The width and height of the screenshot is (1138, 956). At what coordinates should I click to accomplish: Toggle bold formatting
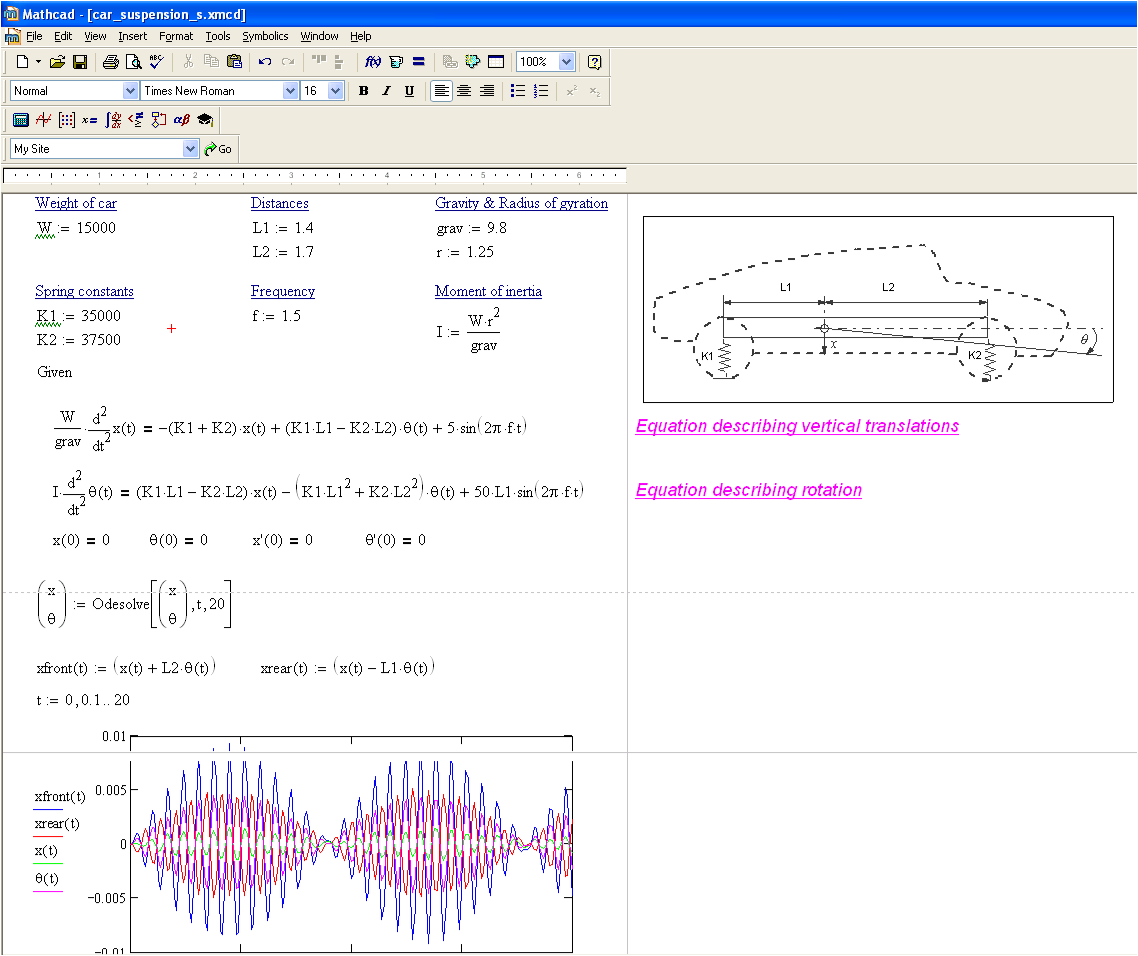[x=363, y=91]
